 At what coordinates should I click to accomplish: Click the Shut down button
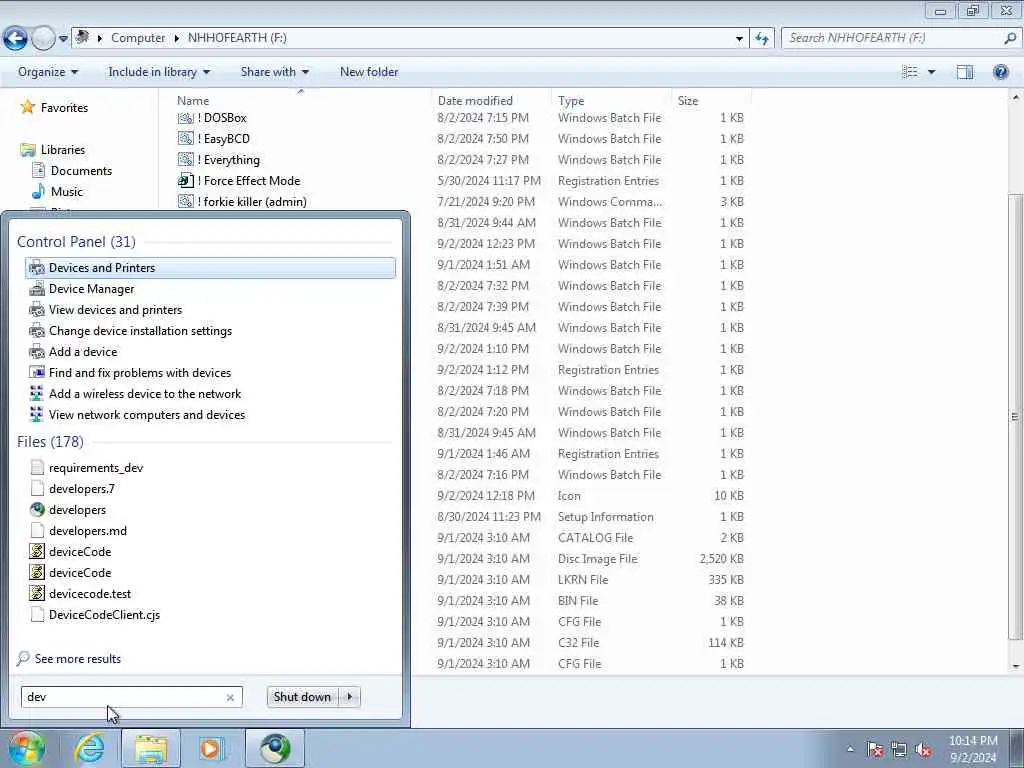pos(302,697)
